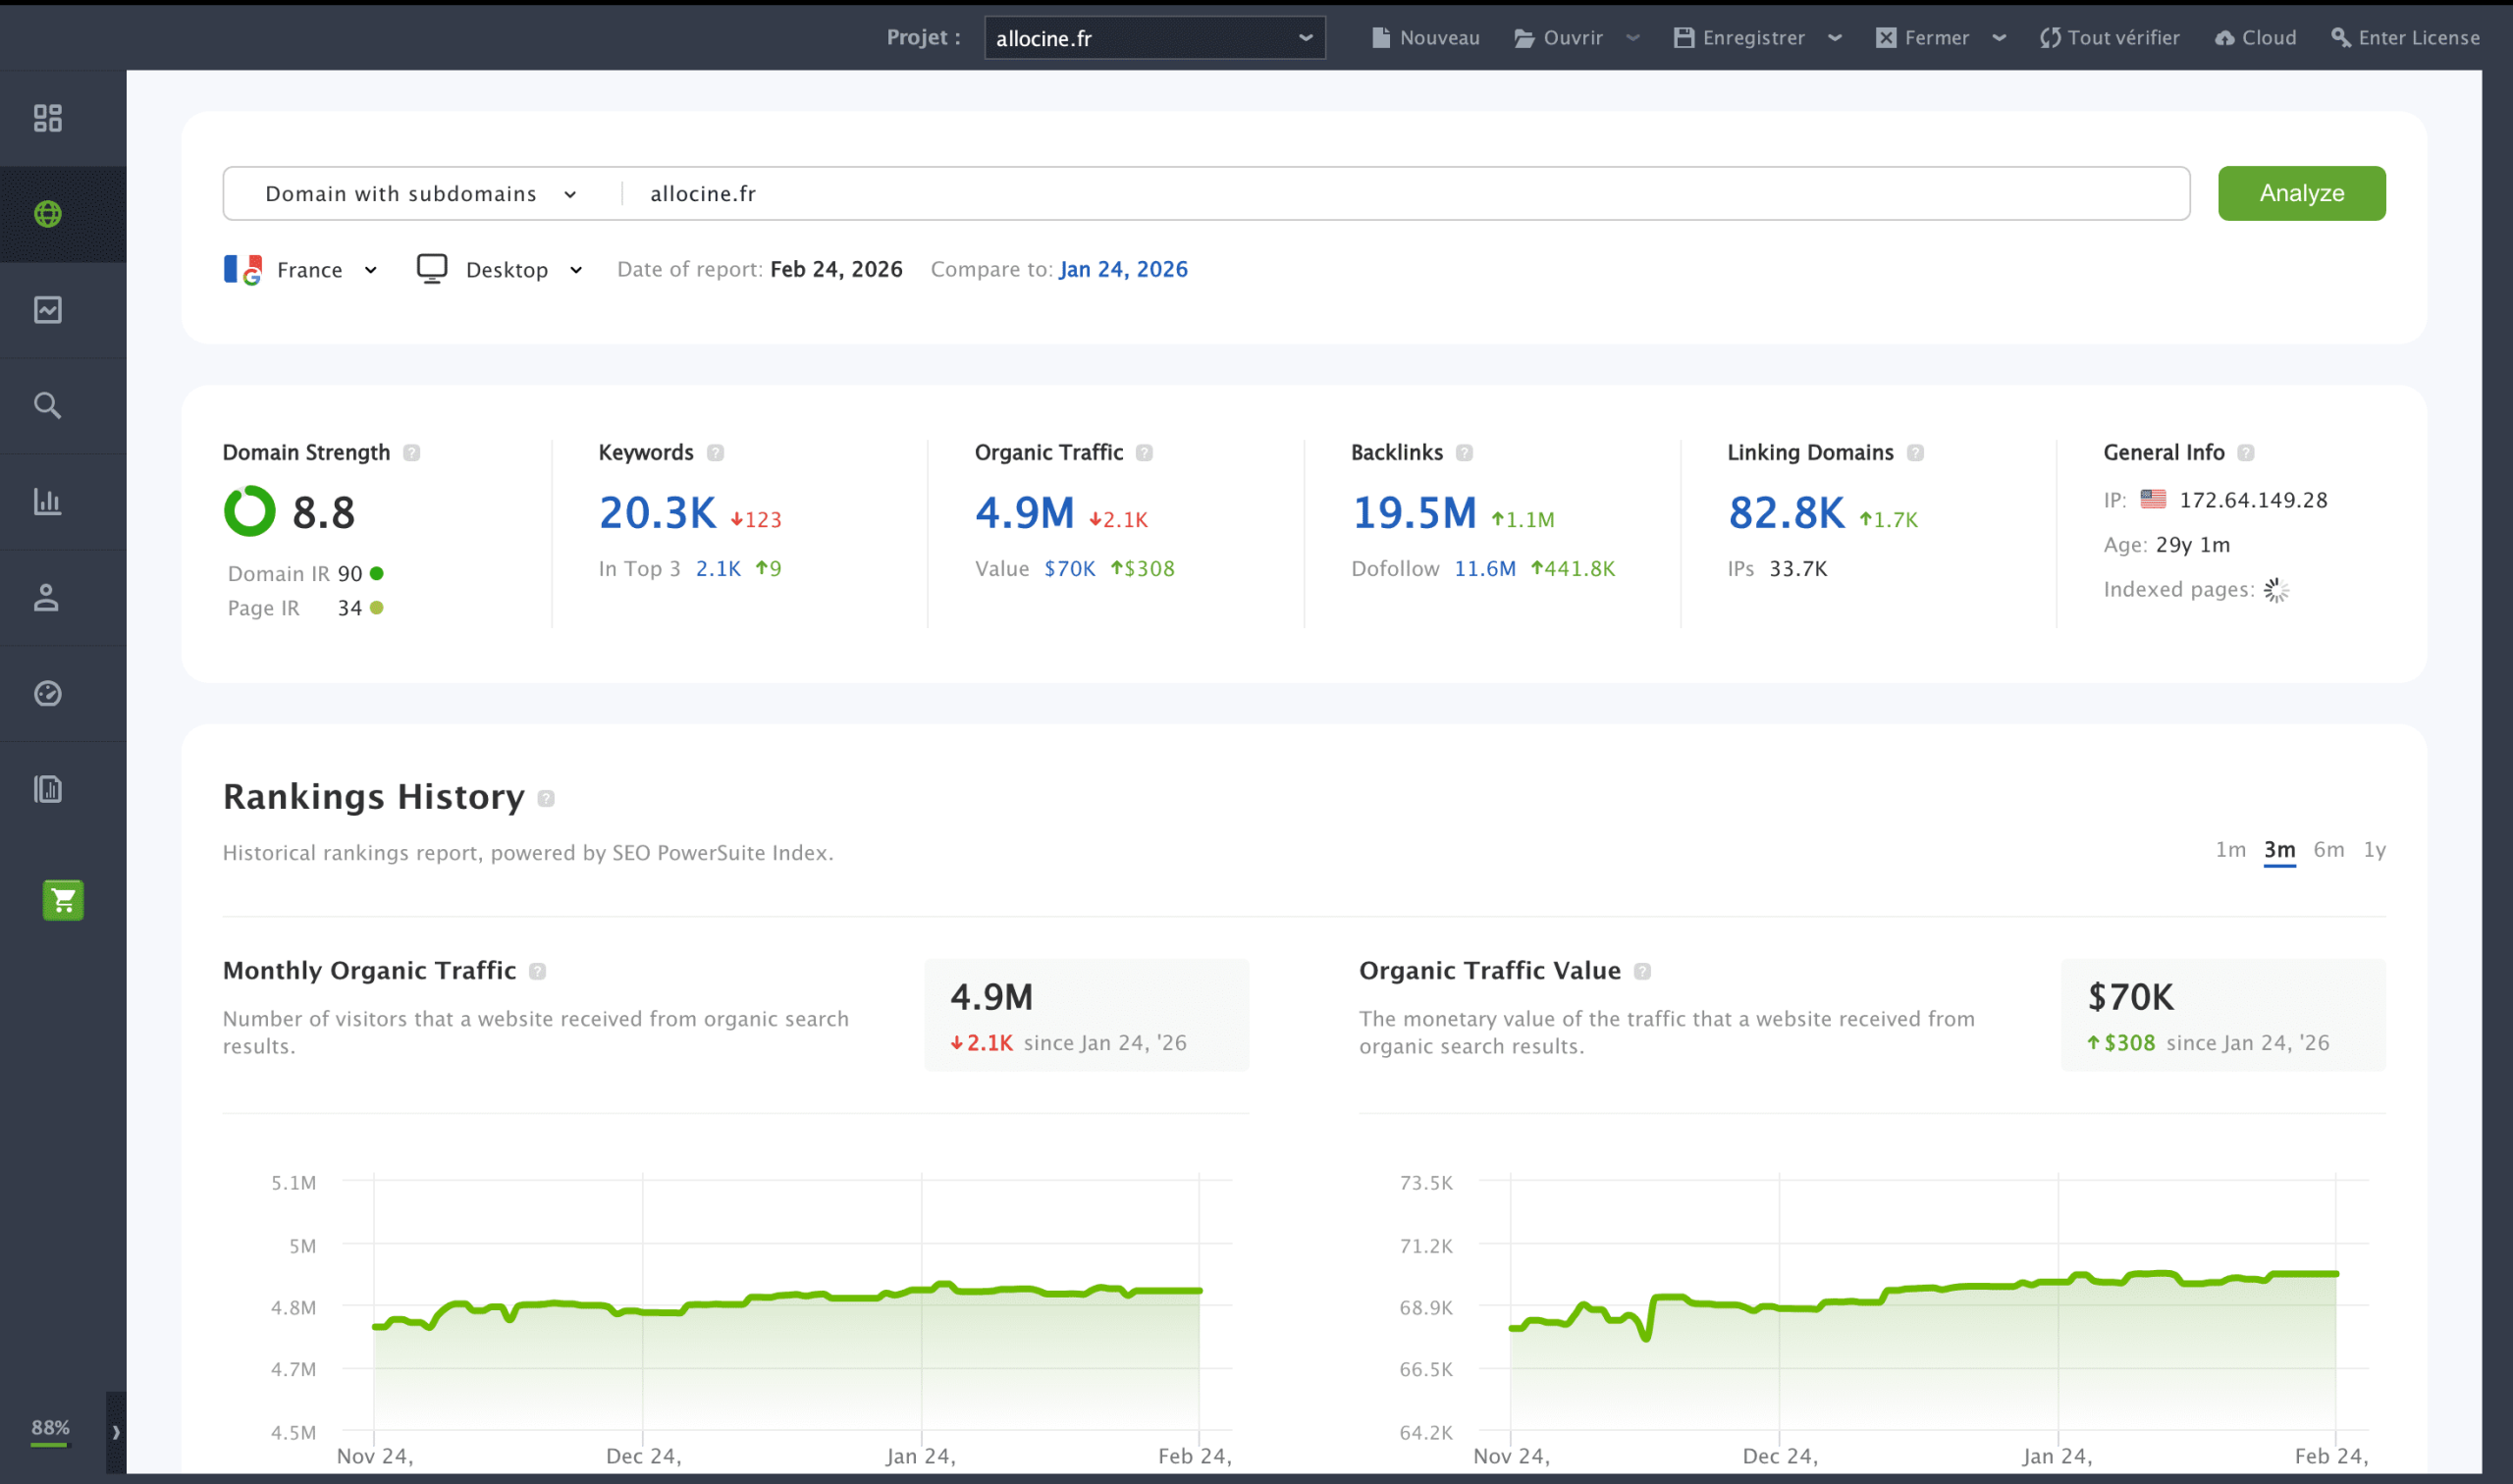This screenshot has height=1484, width=2513.
Task: Open the keyword research search tool
Action: click(46, 405)
